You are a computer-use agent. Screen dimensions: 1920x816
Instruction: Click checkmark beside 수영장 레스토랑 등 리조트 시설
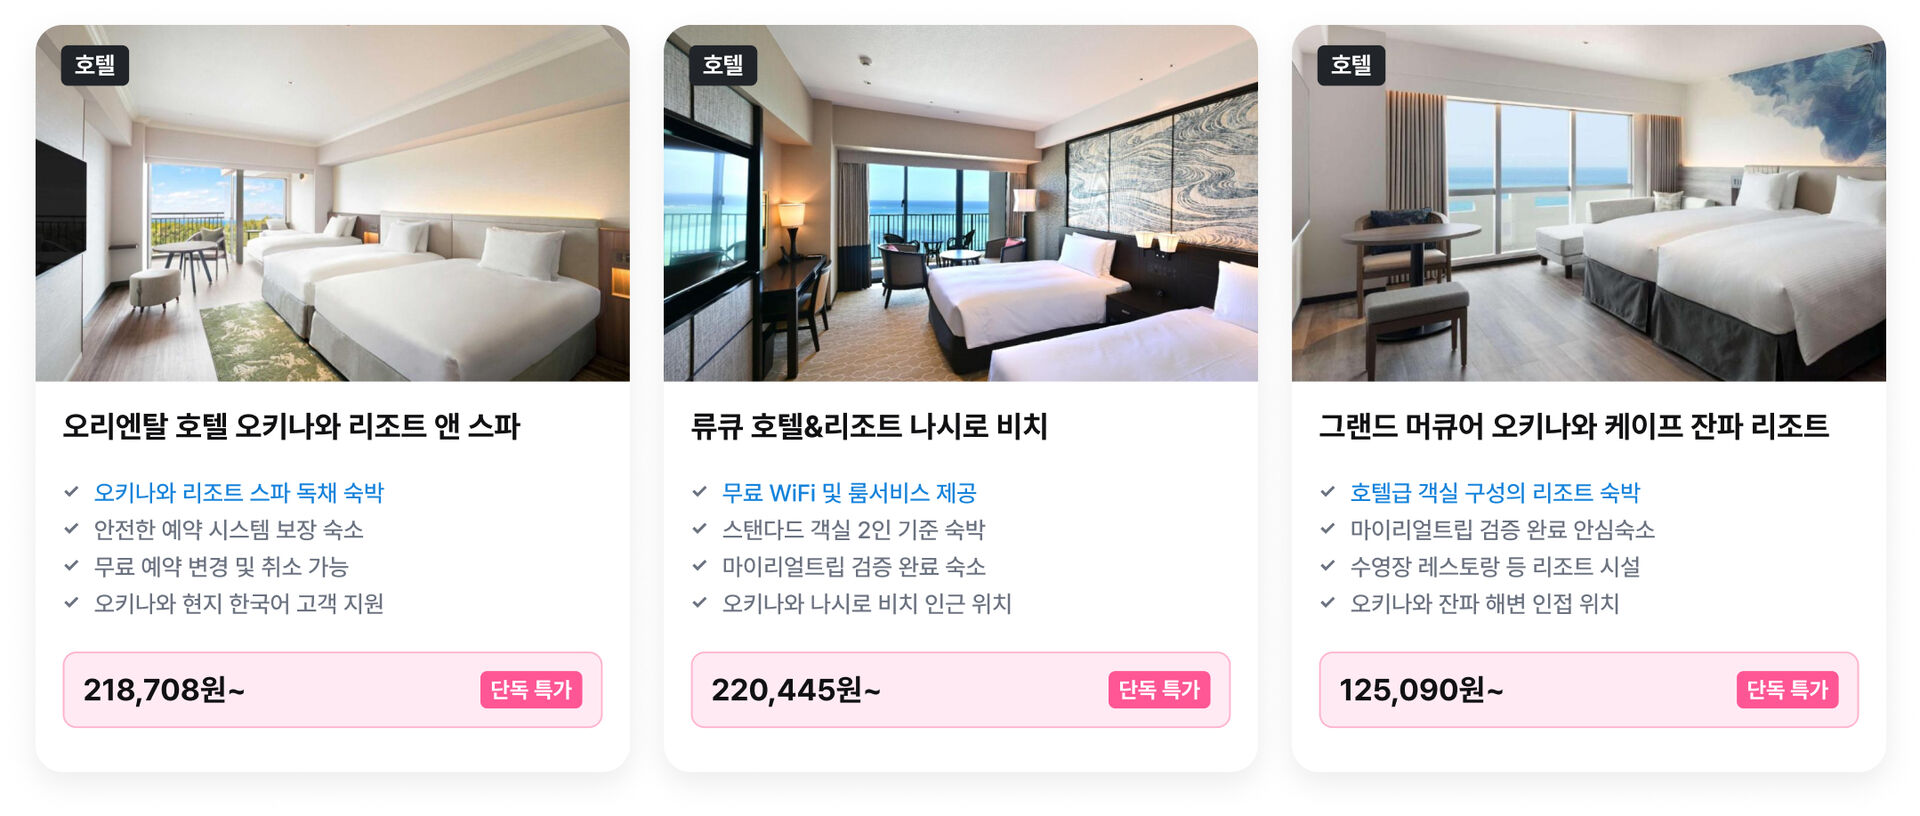(x=1327, y=566)
